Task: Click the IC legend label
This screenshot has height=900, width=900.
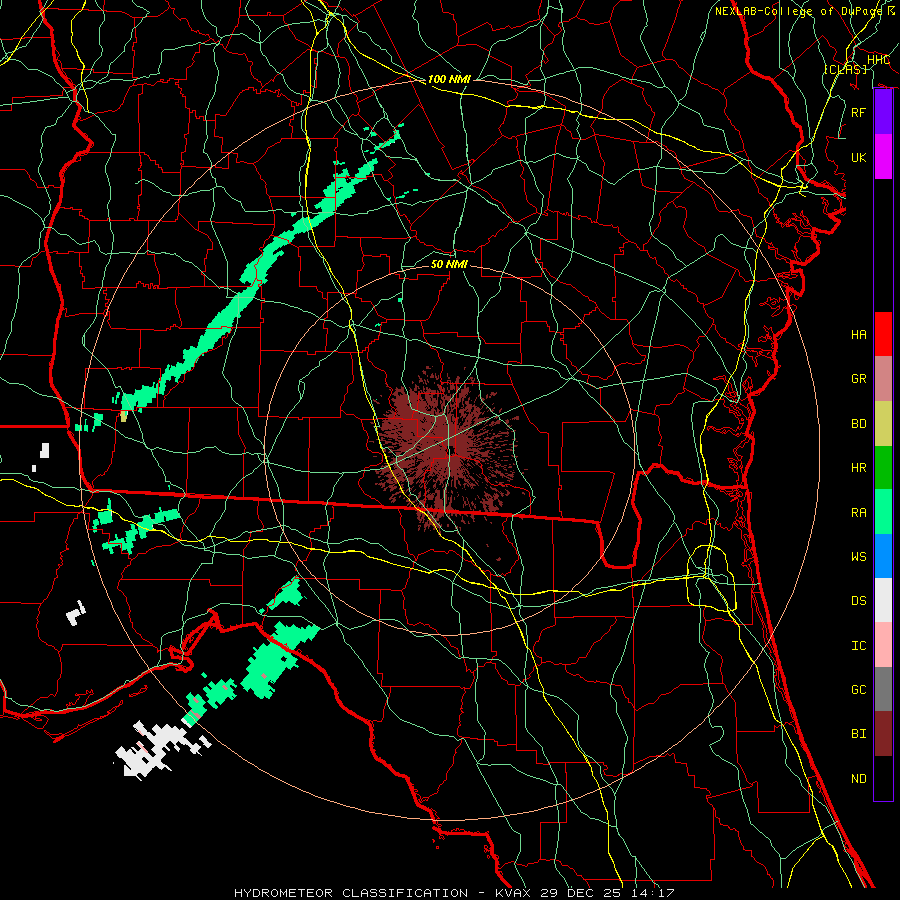Action: [858, 646]
